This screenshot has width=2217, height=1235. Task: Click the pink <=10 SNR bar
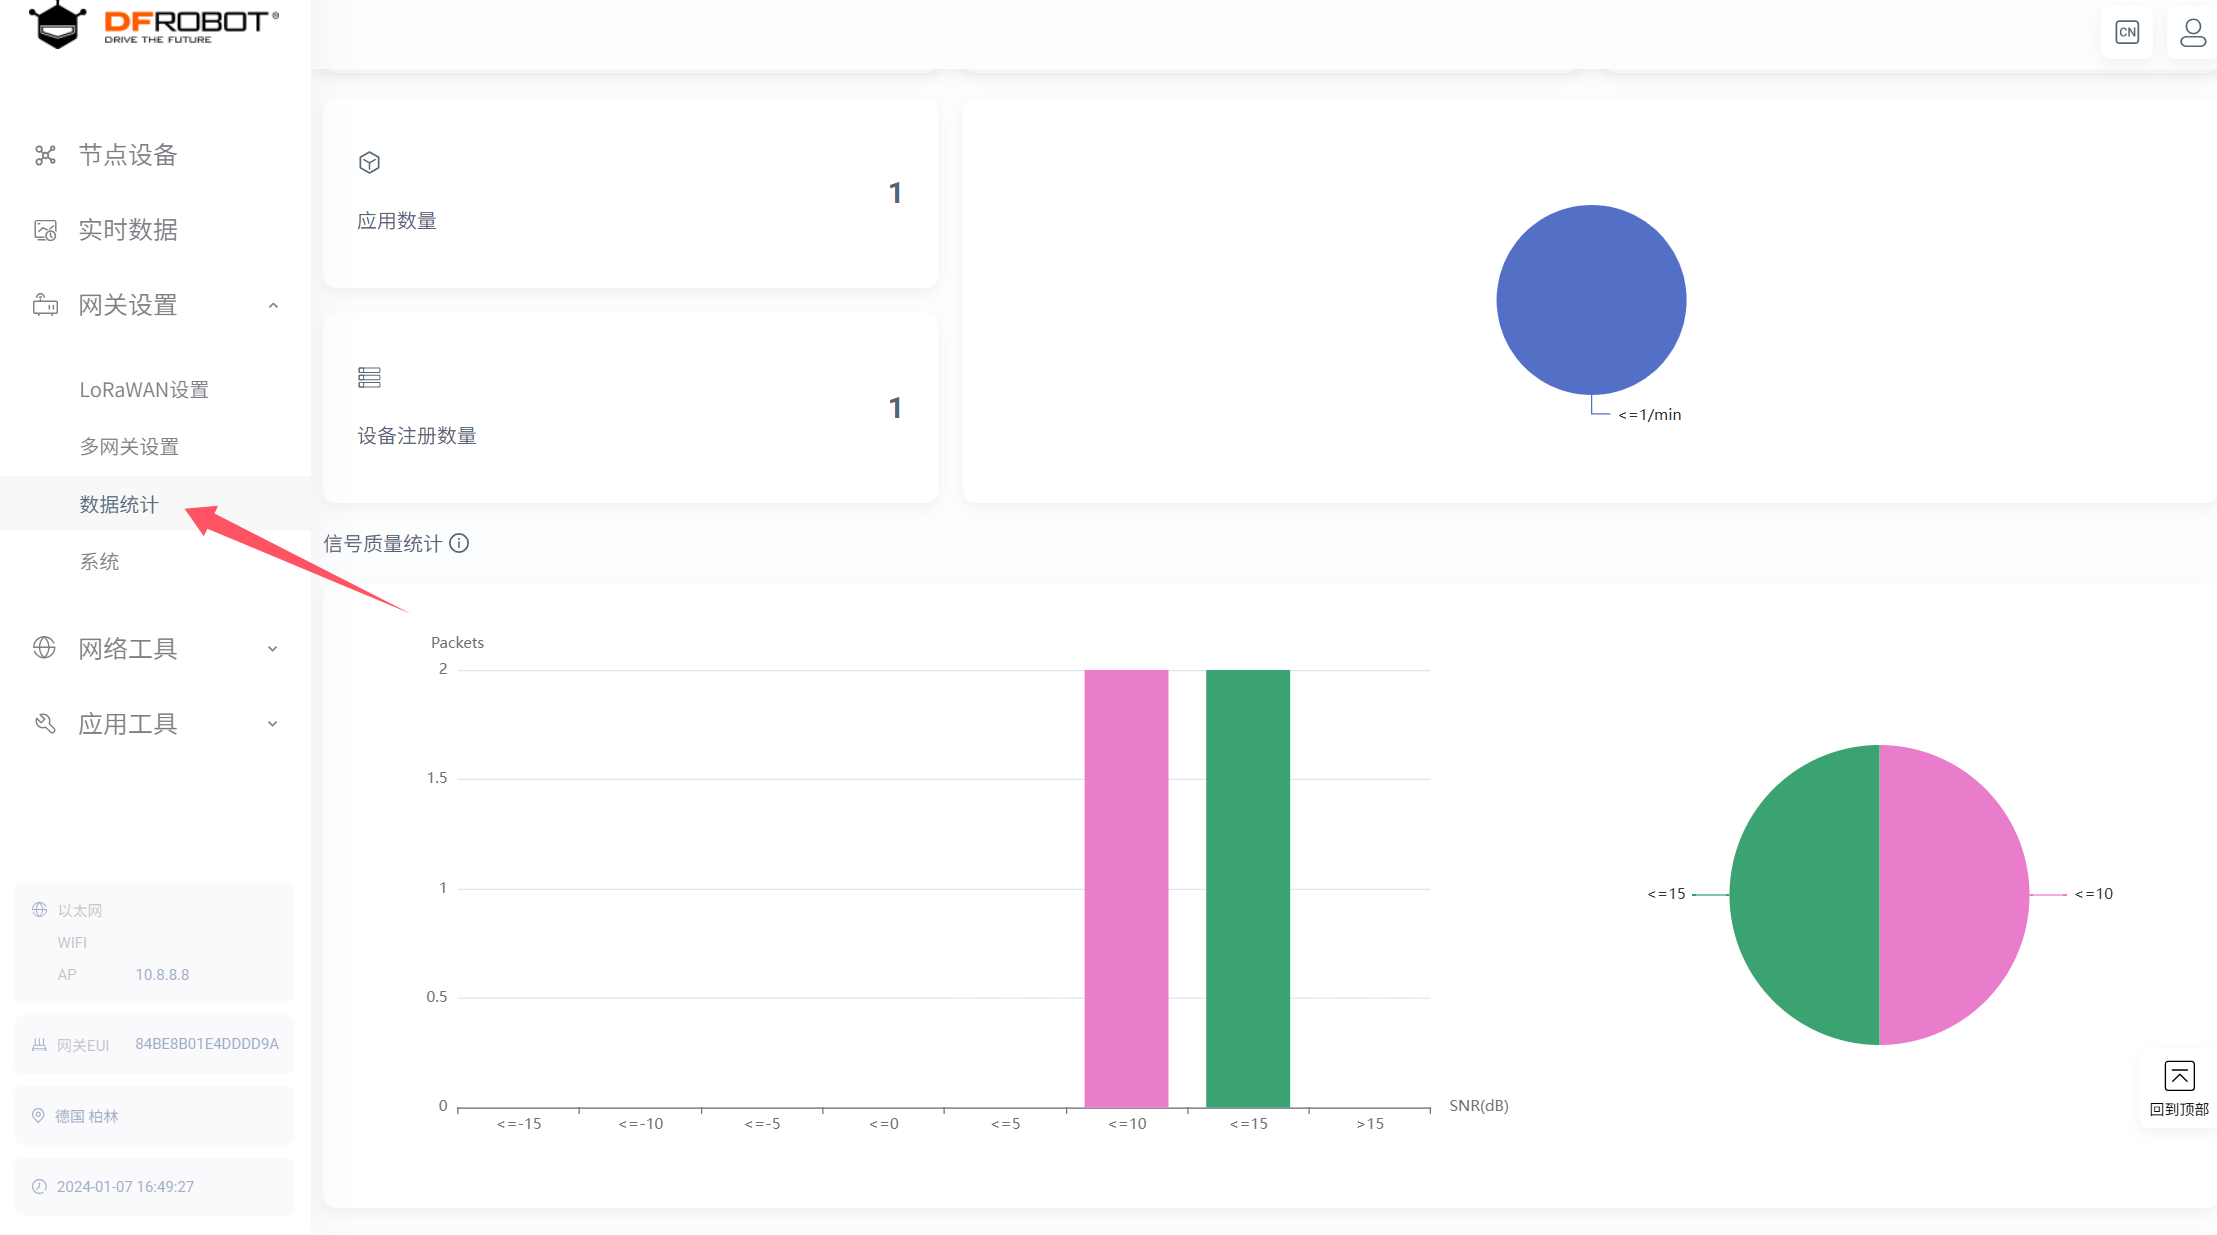1126,888
